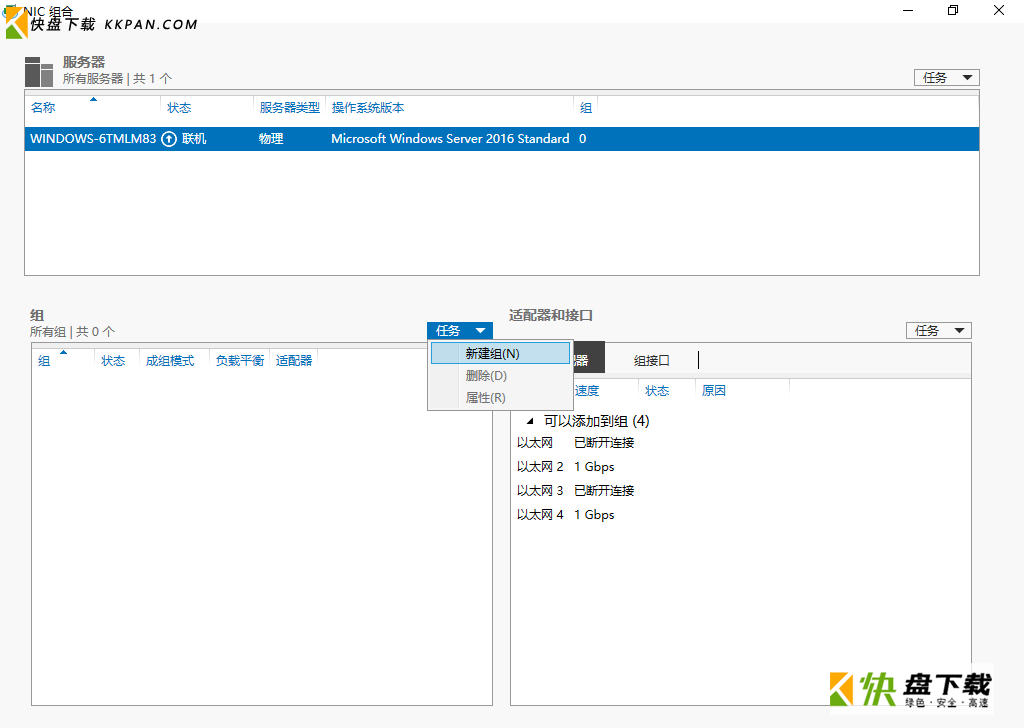Click the online status icon next to 联机
The height and width of the screenshot is (728, 1024).
[169, 139]
